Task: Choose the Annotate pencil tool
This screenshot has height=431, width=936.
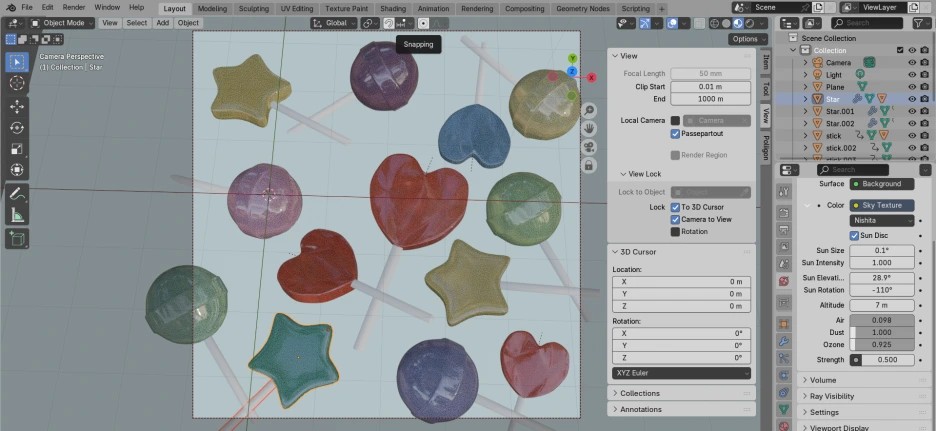Action: pyautogui.click(x=17, y=193)
